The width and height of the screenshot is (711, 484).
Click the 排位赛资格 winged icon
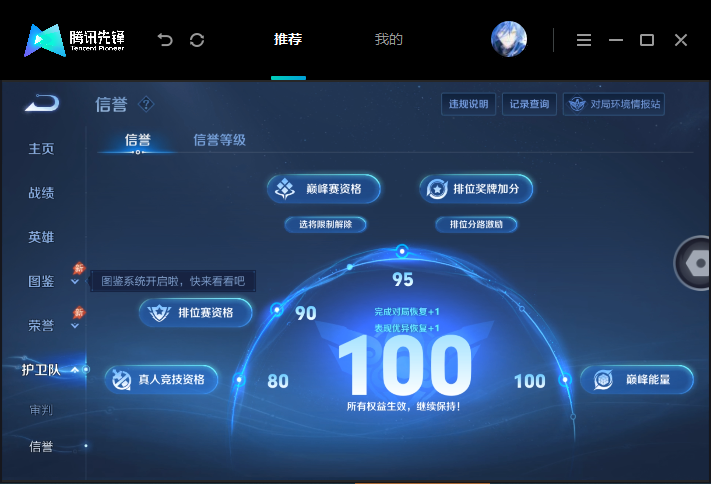tap(159, 313)
